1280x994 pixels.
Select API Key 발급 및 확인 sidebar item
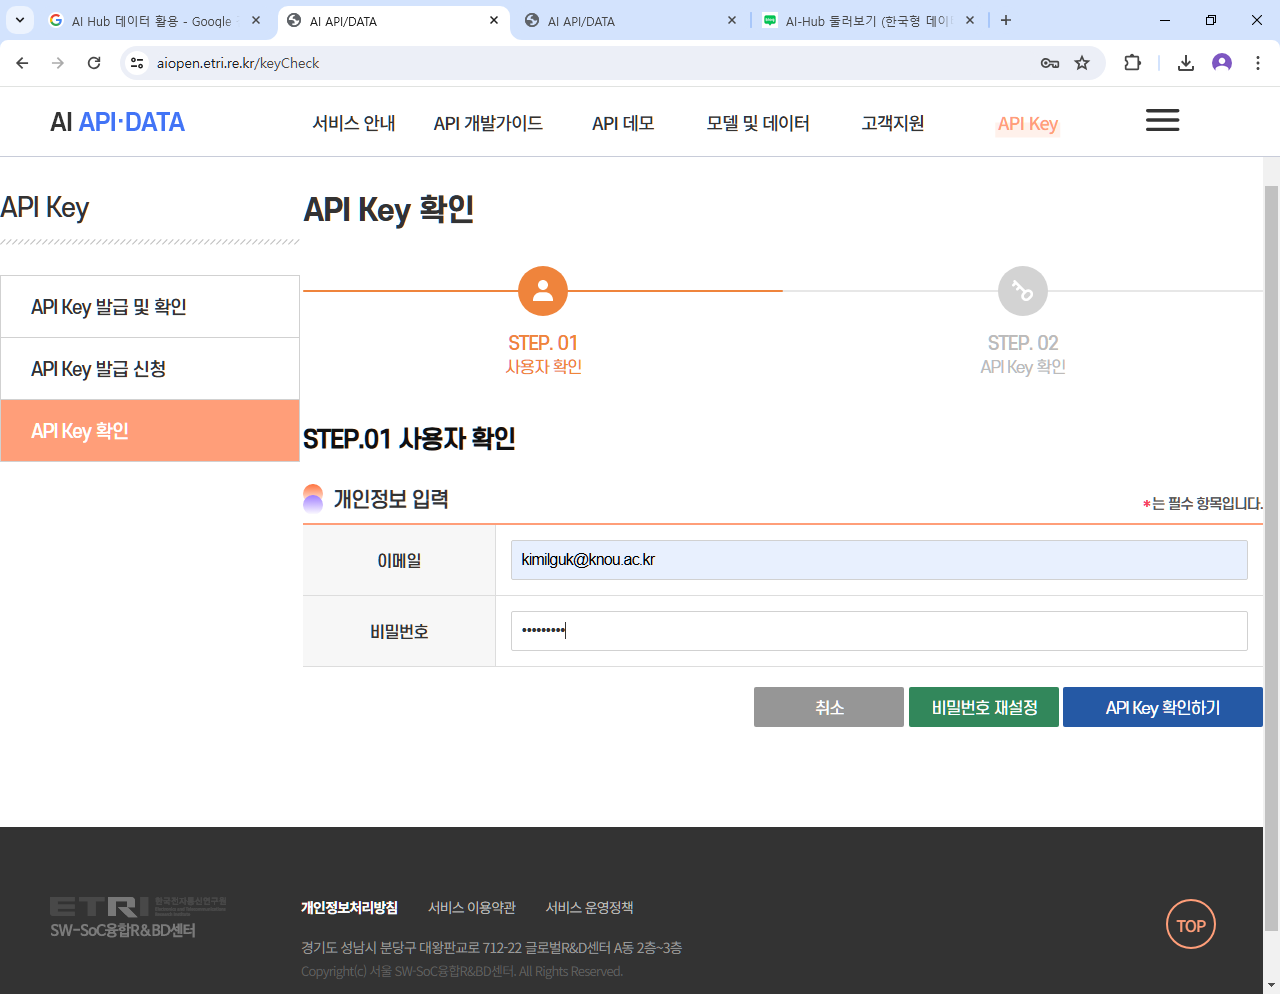click(150, 307)
